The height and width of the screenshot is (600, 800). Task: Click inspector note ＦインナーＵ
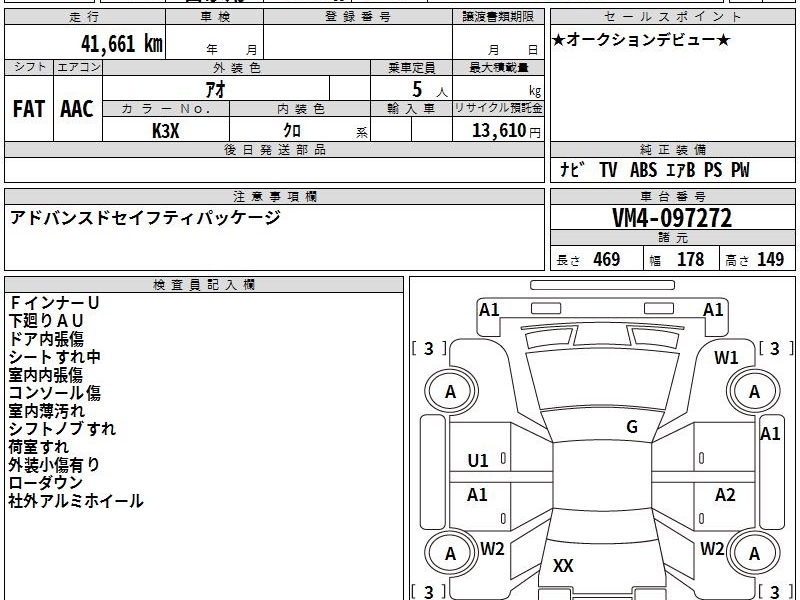pos(54,303)
